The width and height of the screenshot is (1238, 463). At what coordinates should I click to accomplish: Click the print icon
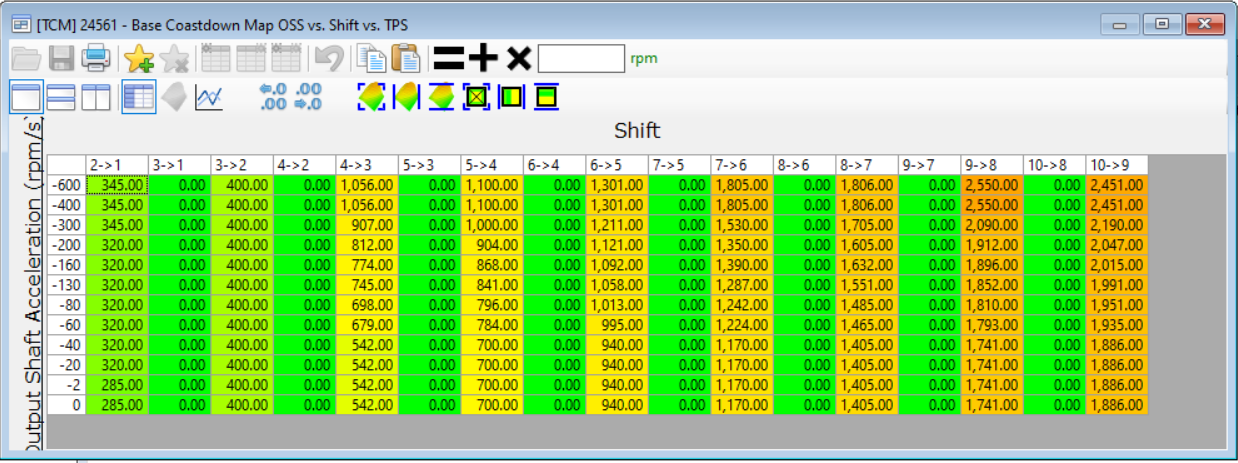pos(95,59)
